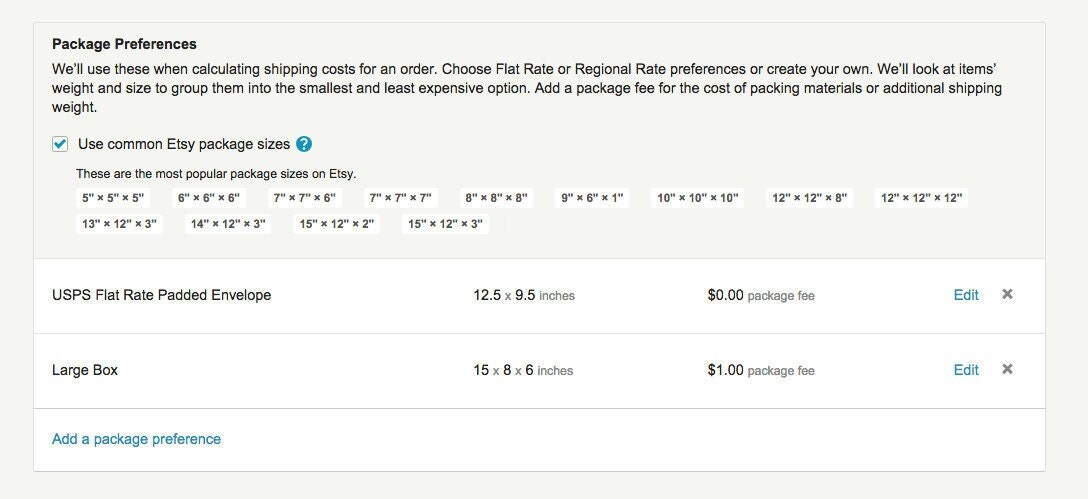1088x499 pixels.
Task: Delete the Large Box package preference
Action: [1008, 369]
